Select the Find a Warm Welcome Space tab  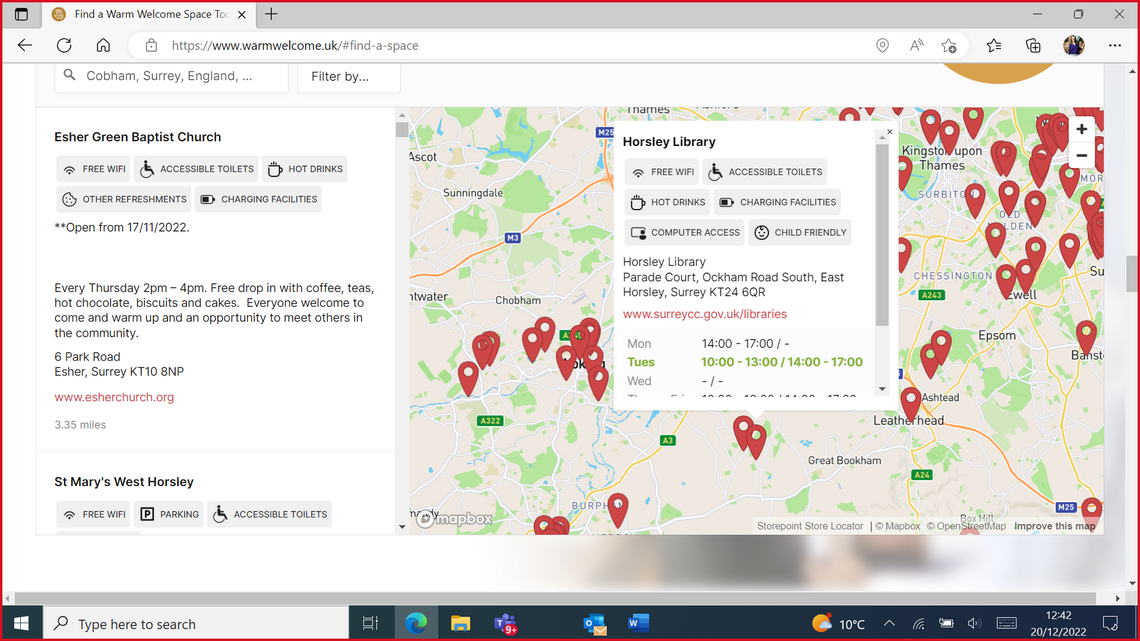(150, 15)
